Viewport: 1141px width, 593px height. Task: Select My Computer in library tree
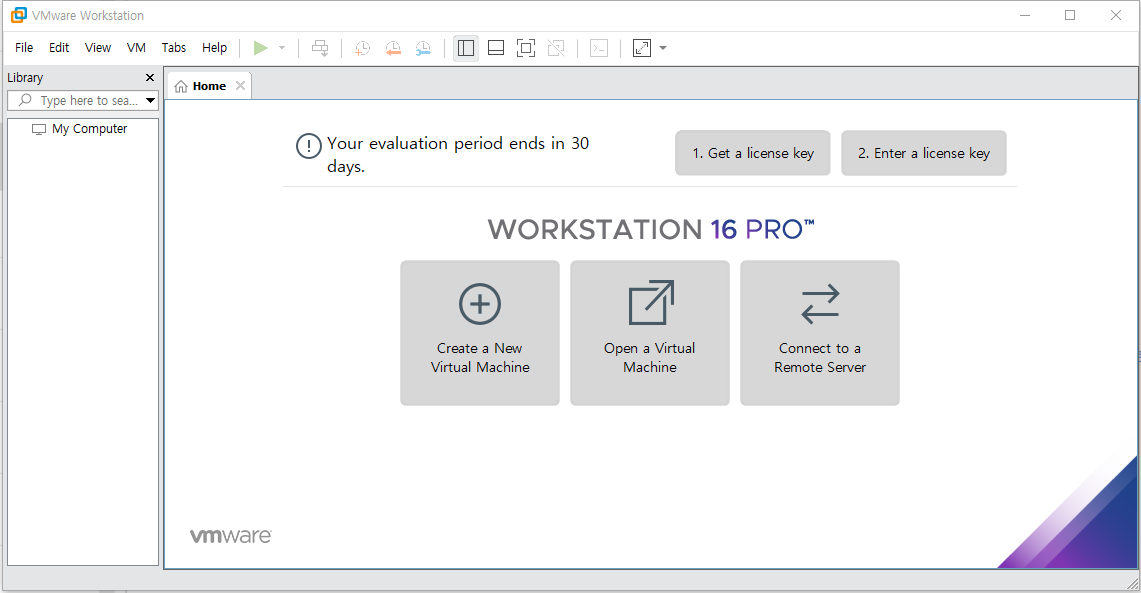[x=80, y=129]
